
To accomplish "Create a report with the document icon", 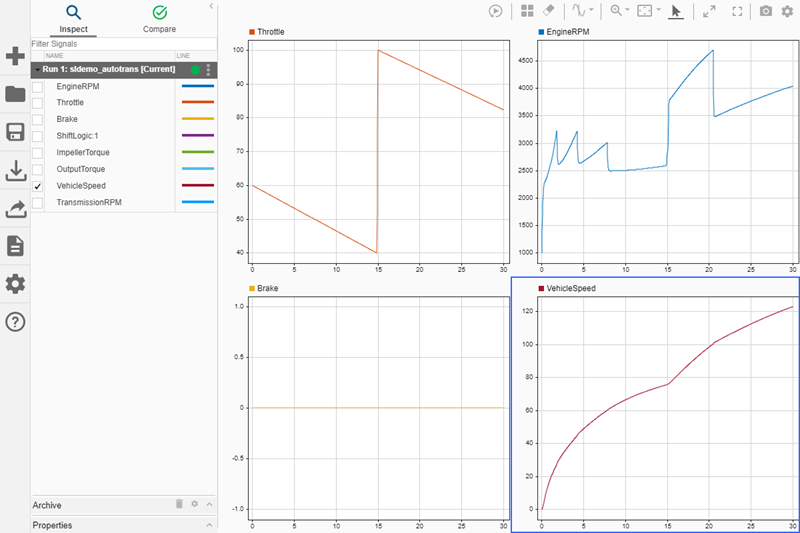I will (x=15, y=246).
